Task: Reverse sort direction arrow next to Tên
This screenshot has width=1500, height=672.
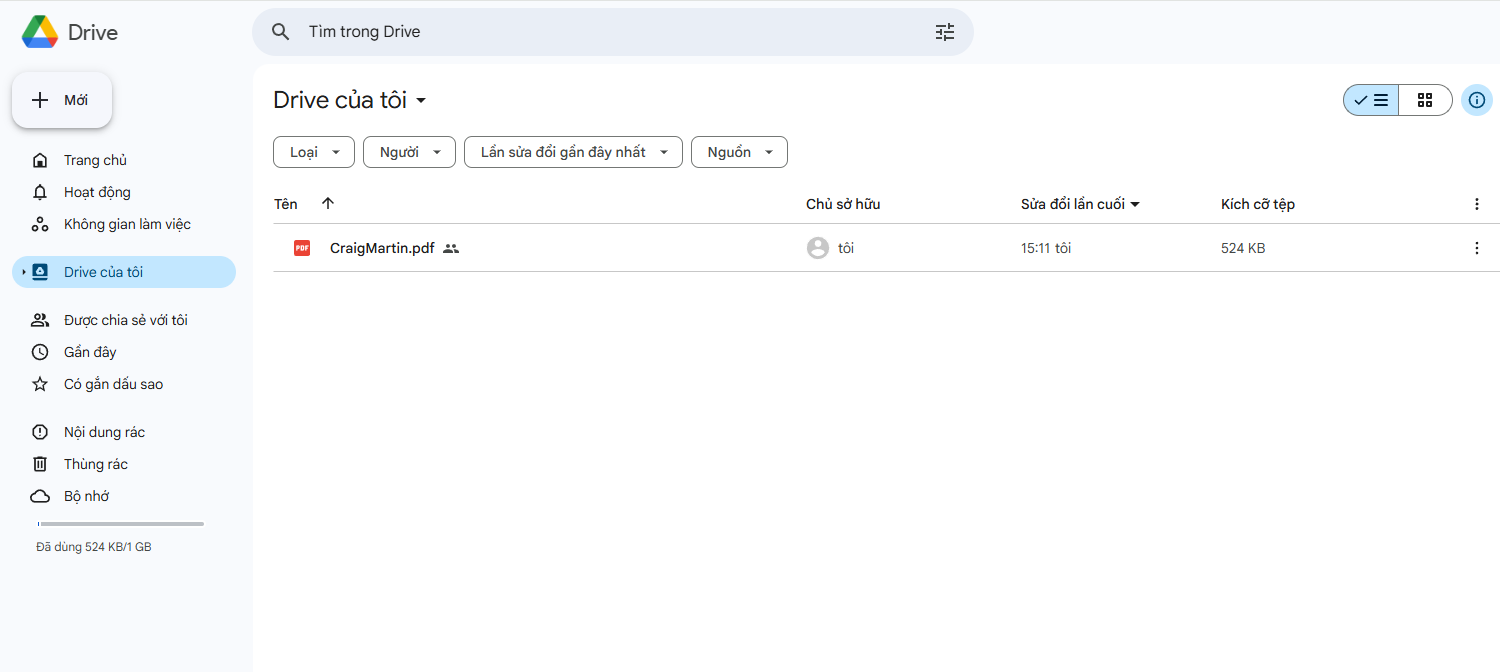Action: tap(328, 204)
